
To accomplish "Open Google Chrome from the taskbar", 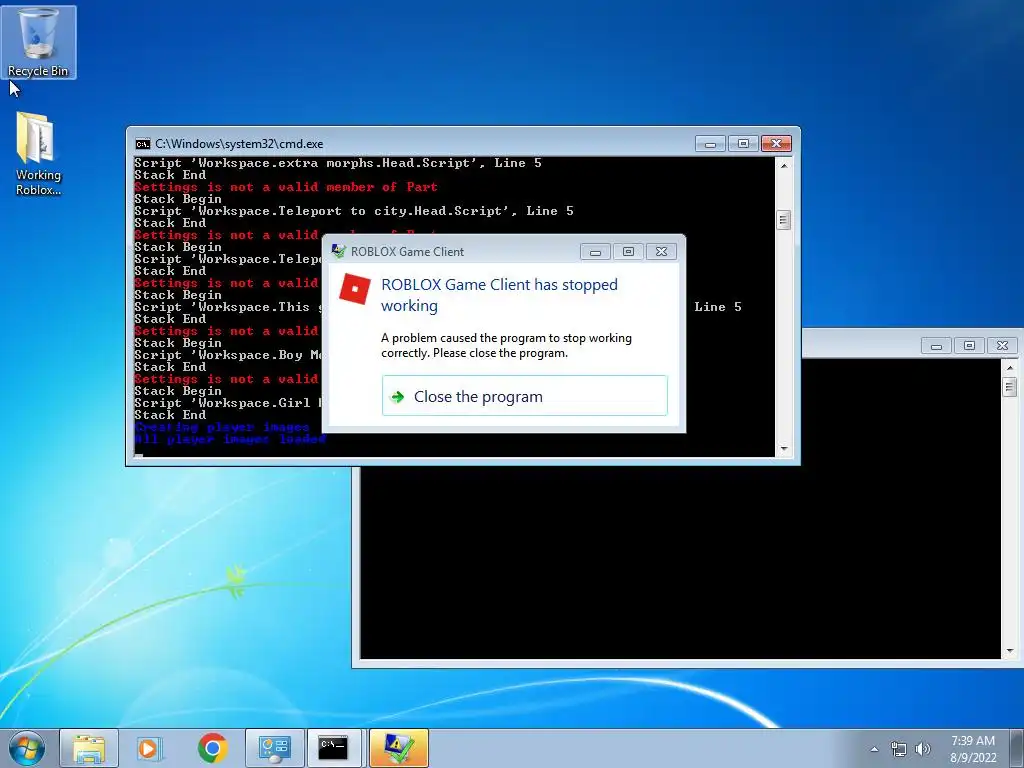I will [x=212, y=748].
